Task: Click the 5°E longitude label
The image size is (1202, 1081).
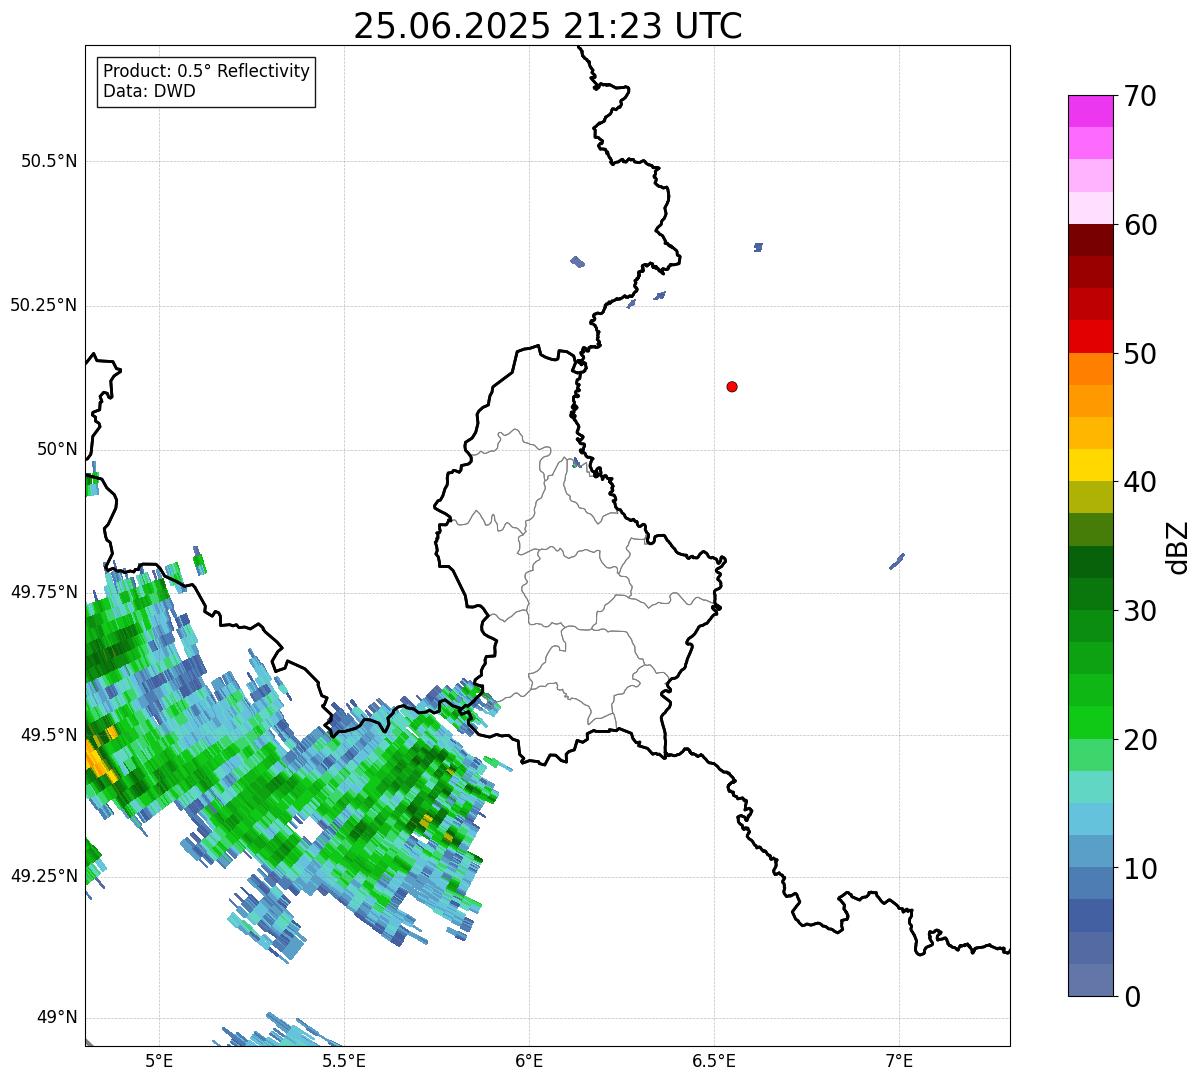Action: pyautogui.click(x=159, y=1061)
